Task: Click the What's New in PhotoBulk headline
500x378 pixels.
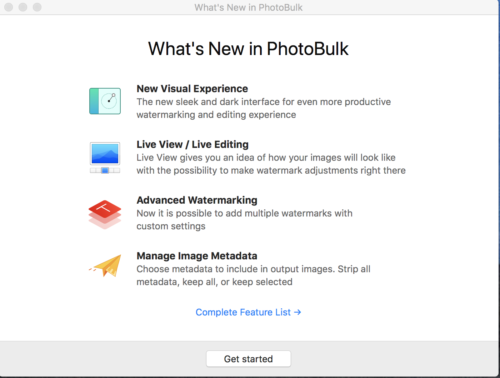Action: [248, 49]
